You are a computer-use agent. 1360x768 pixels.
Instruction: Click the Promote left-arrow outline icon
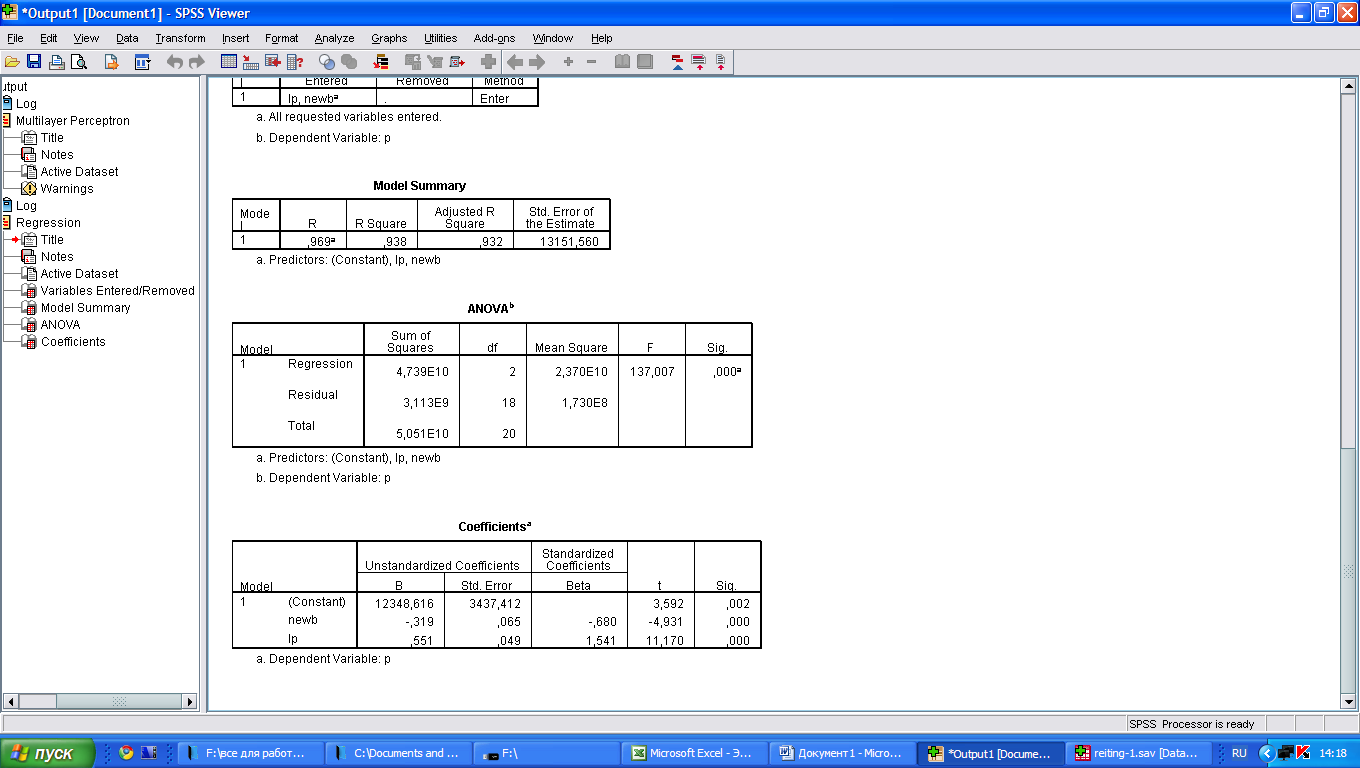[x=515, y=62]
